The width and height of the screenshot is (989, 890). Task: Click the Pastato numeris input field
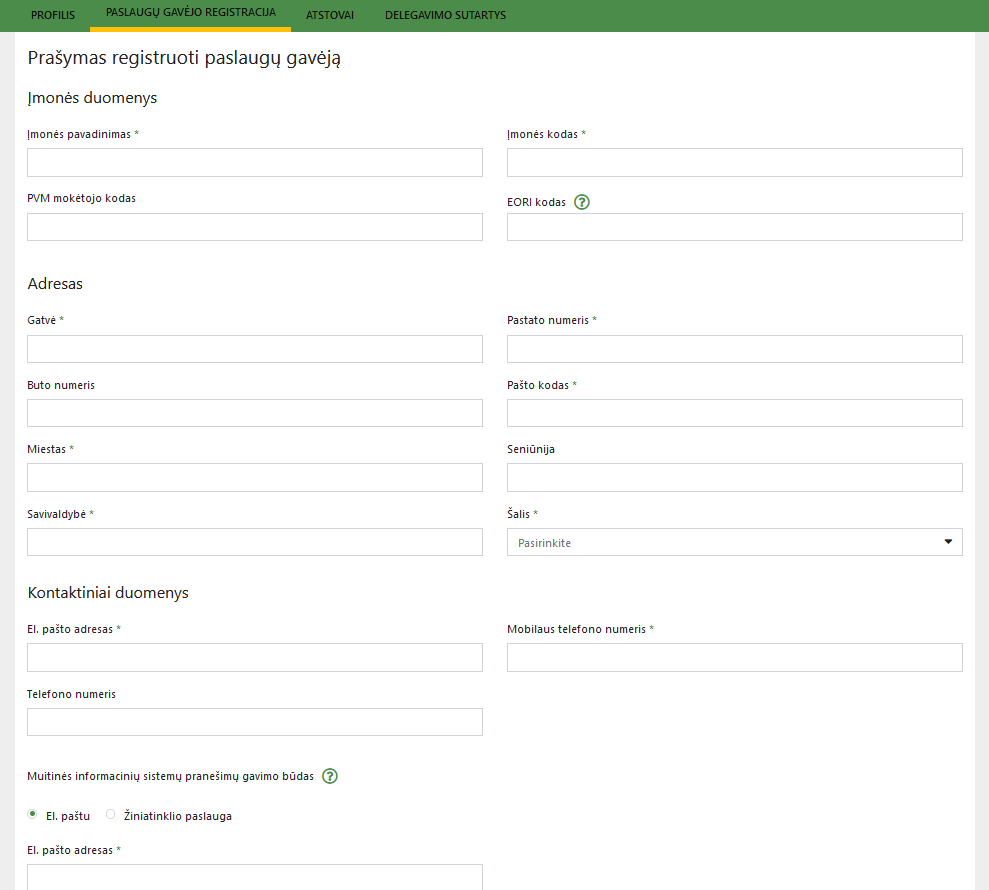coord(734,349)
